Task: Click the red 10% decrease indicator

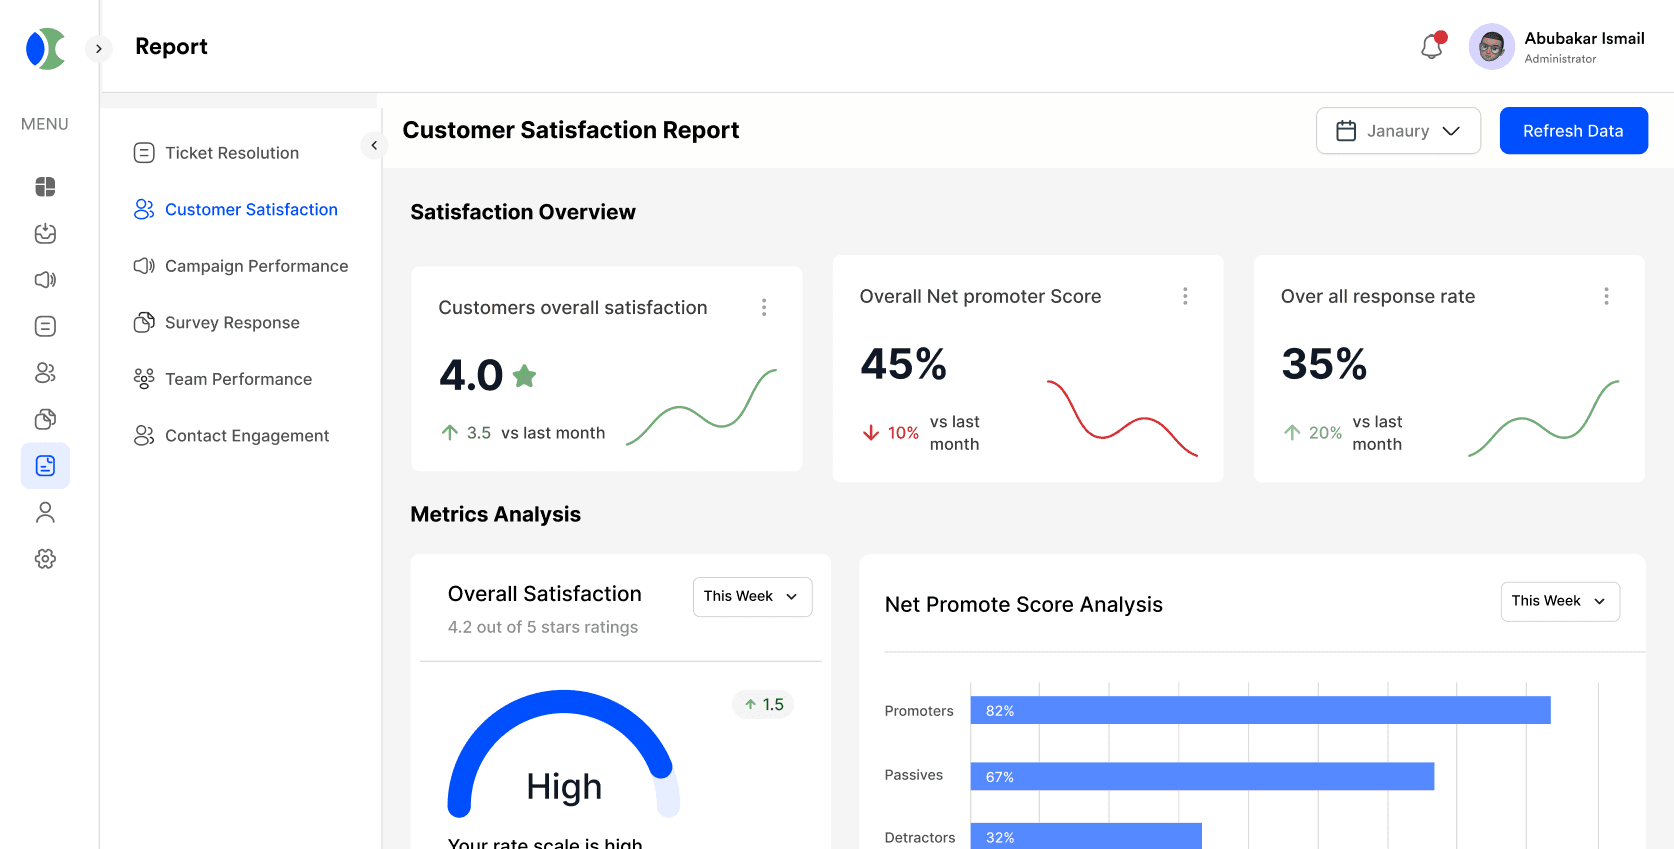Action: coord(890,433)
